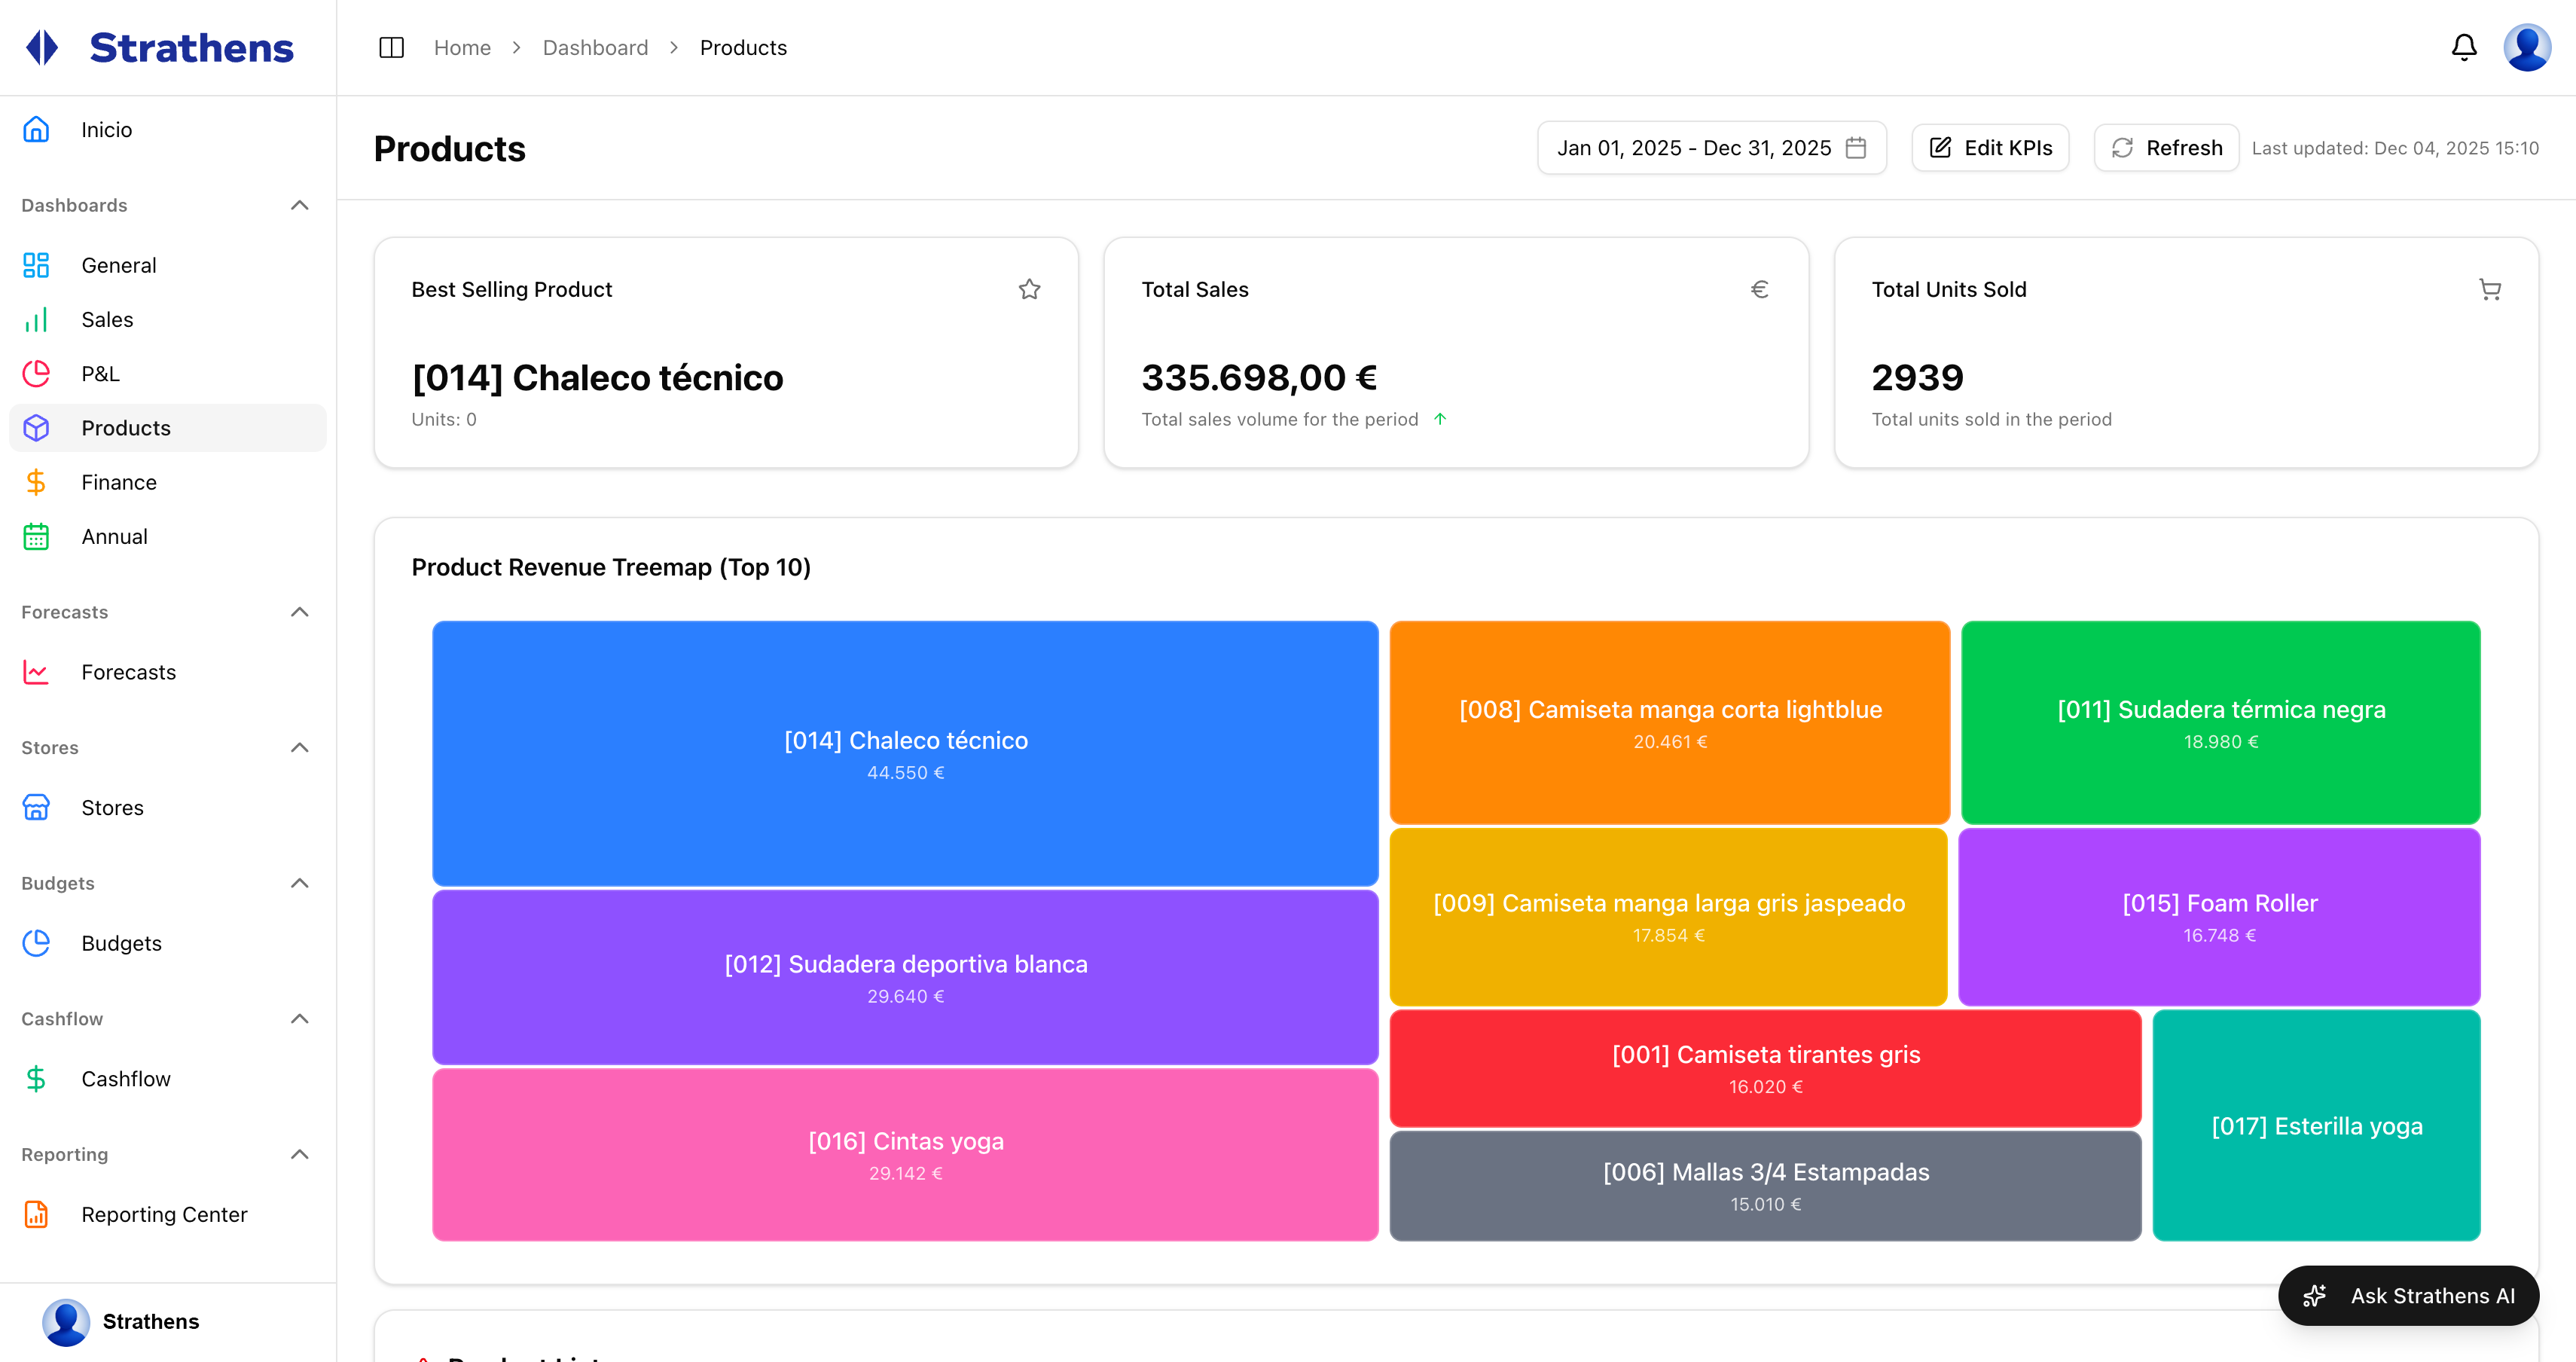Click the Edit KPIs button
This screenshot has width=2576, height=1362.
[x=1990, y=148]
